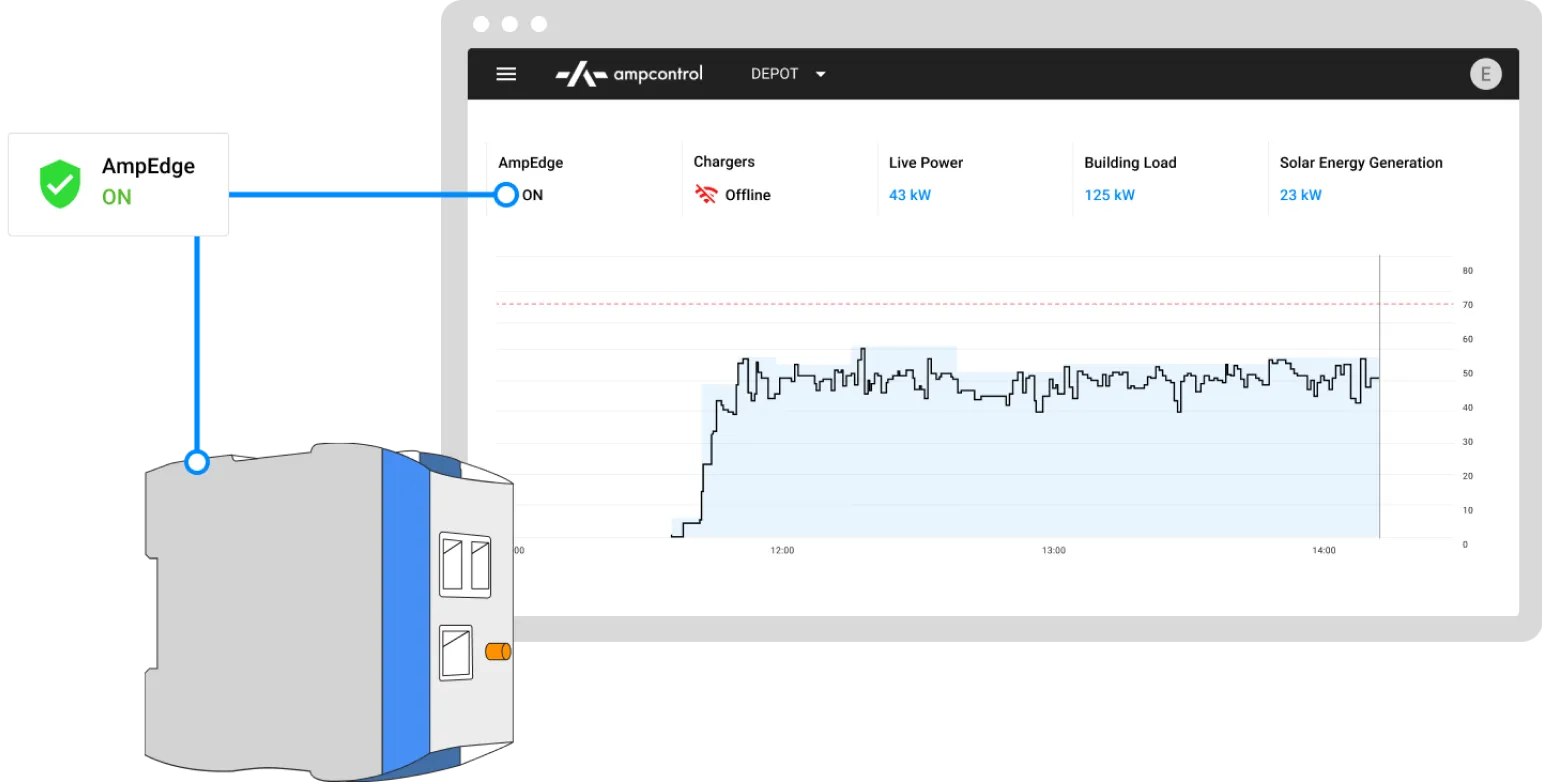Click the 70 value on chart axis
Viewport: 1542px width, 782px height.
[x=1467, y=304]
